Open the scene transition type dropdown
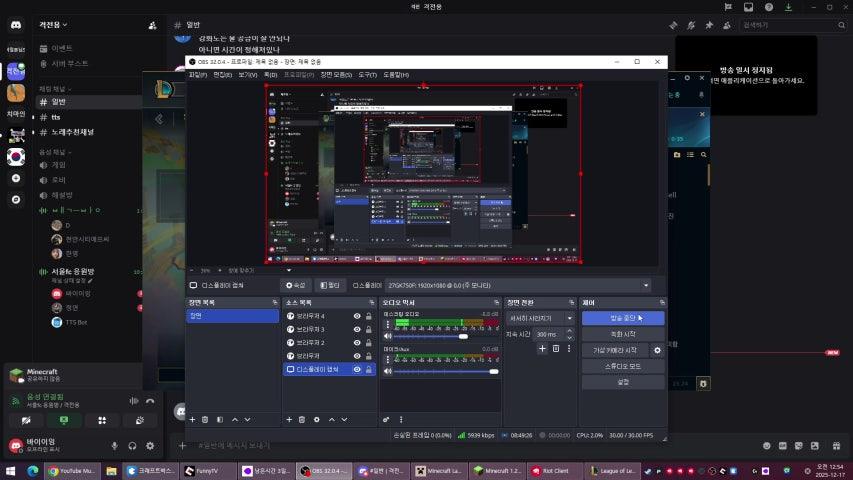This screenshot has width=853, height=480. pyautogui.click(x=540, y=318)
